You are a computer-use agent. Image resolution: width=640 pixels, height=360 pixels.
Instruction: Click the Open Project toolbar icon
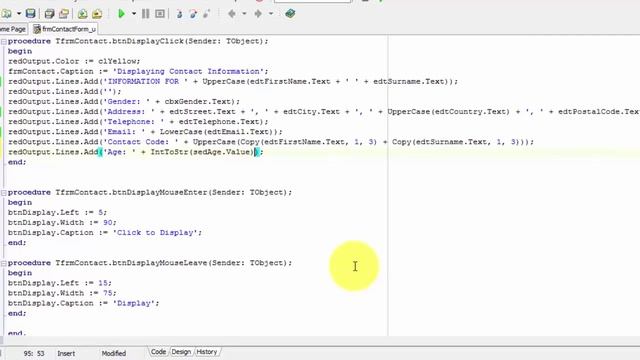click(x=64, y=14)
